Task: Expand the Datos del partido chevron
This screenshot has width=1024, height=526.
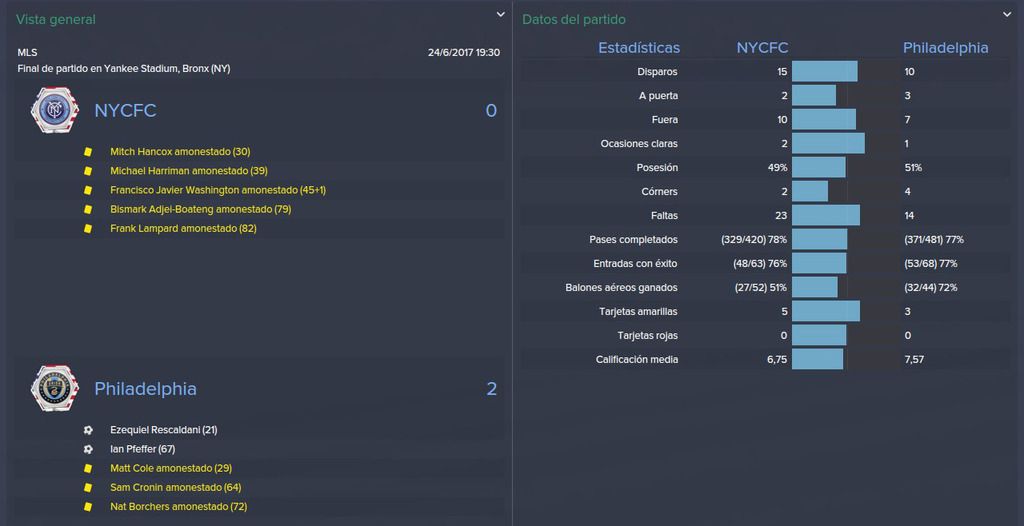Action: pyautogui.click(x=1007, y=14)
